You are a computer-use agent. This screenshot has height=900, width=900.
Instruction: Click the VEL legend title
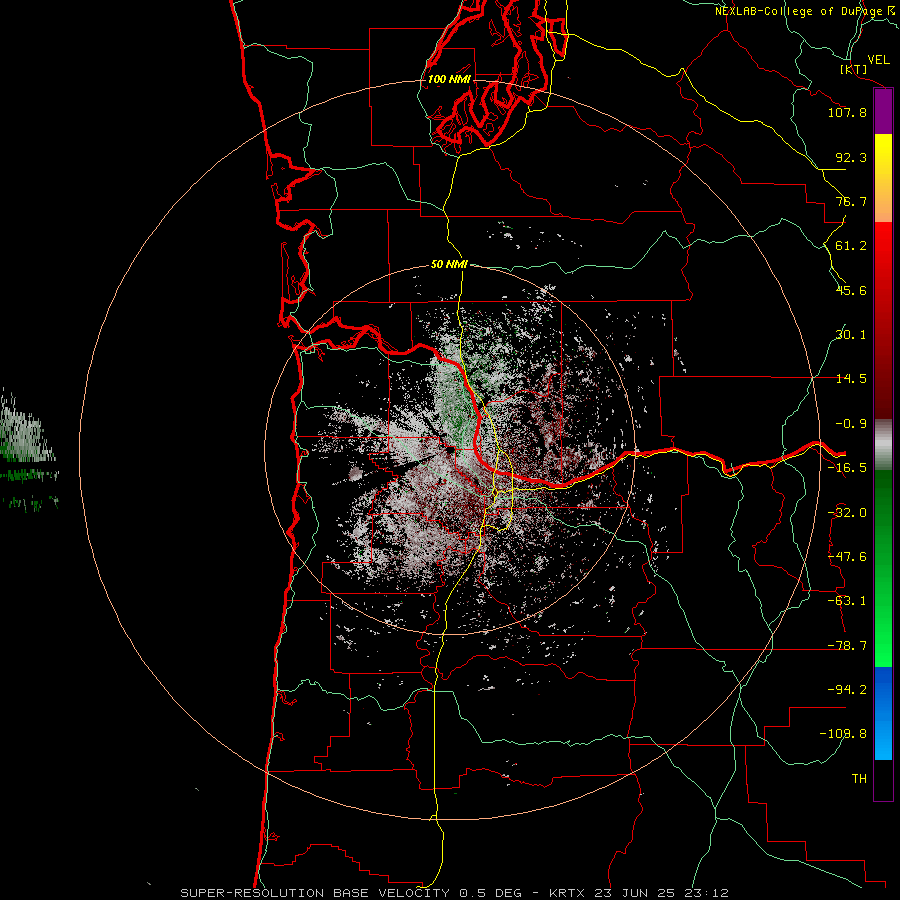pos(878,60)
